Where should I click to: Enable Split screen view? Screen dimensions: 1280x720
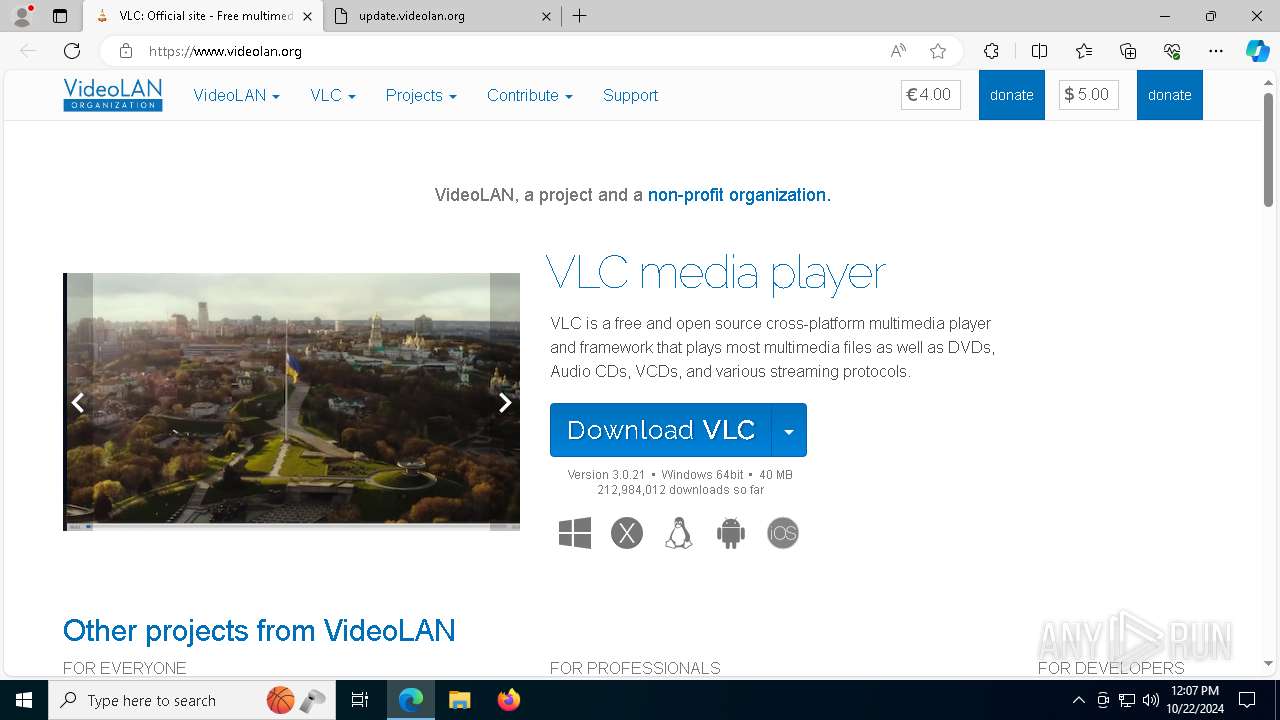[1039, 51]
